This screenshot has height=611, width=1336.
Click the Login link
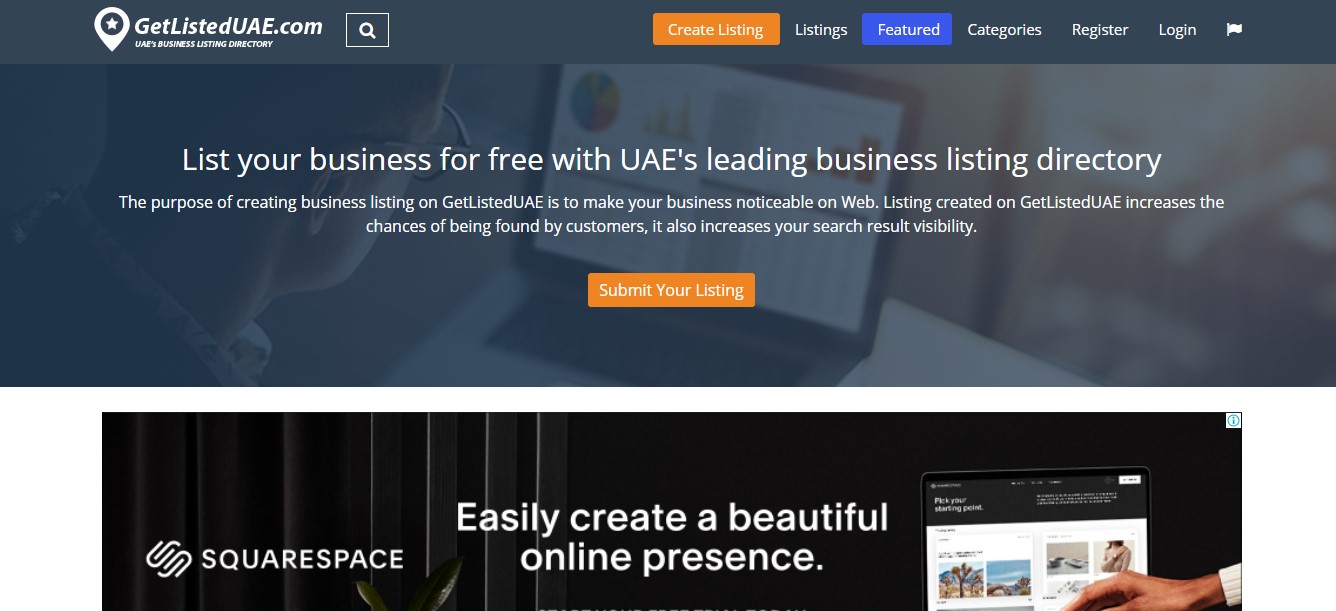point(1177,29)
